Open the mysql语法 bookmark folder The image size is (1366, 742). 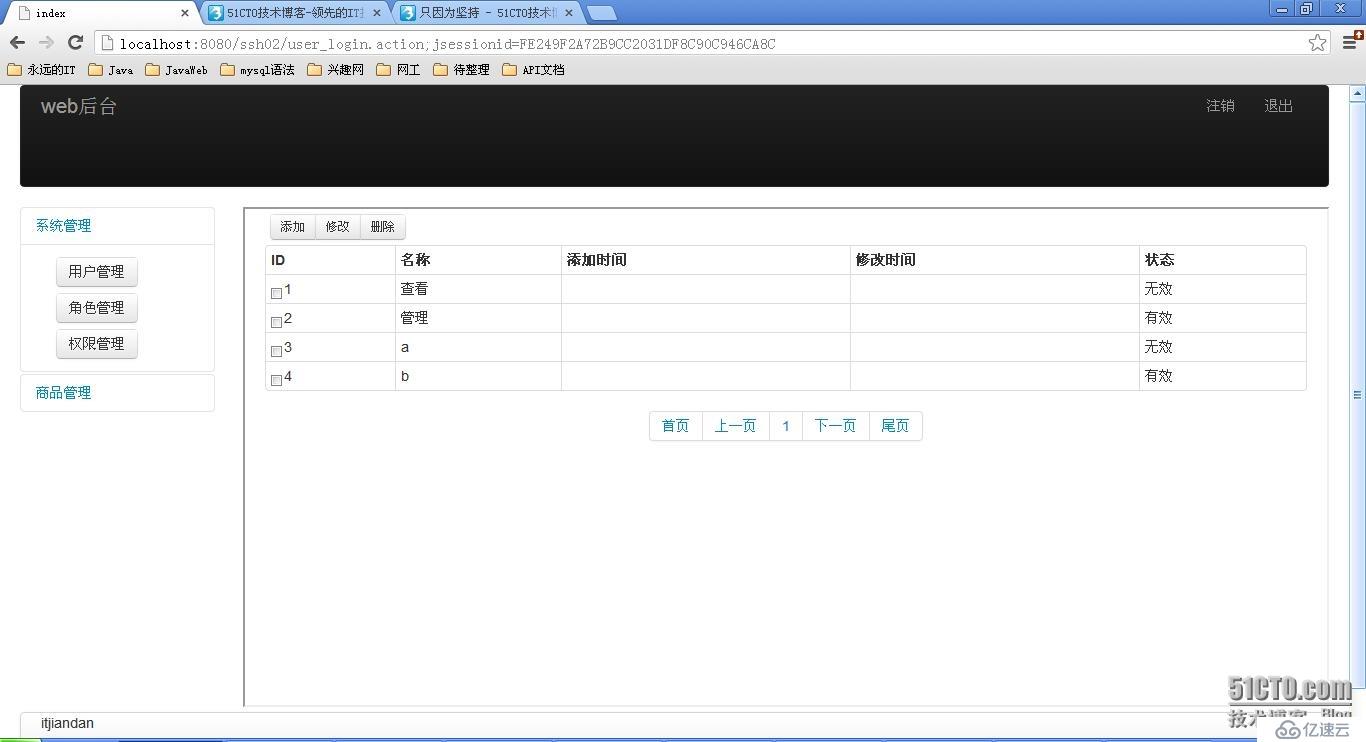[257, 70]
